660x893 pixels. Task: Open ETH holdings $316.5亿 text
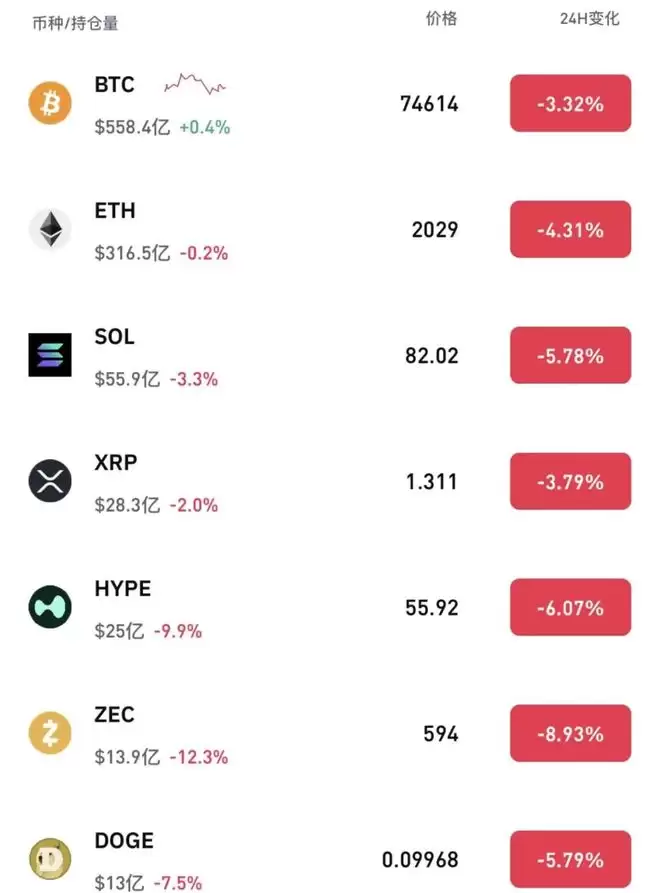pyautogui.click(x=132, y=253)
